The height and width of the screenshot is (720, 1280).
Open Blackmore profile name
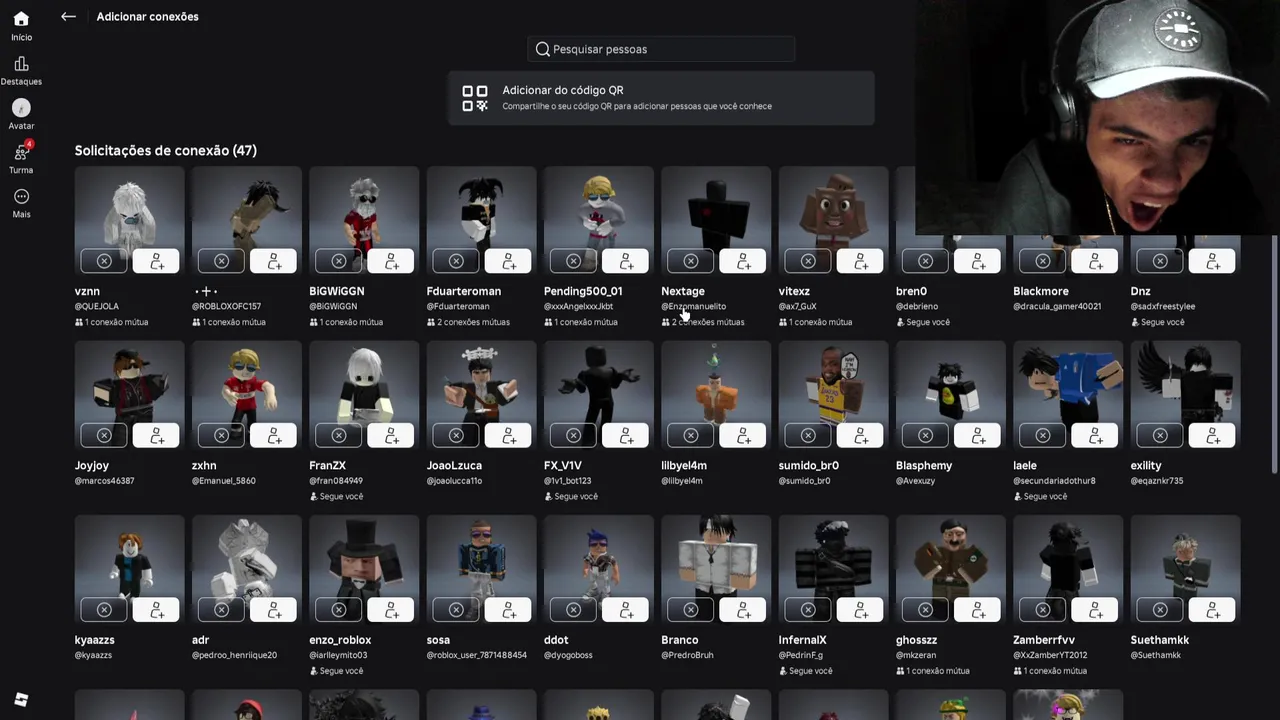point(1041,291)
